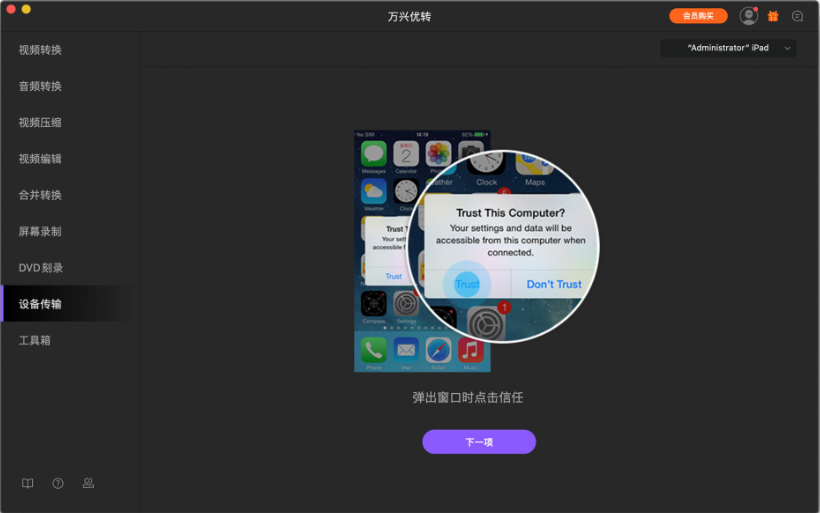
Task: Switch to 音频转换 in sidebar
Action: (x=40, y=86)
